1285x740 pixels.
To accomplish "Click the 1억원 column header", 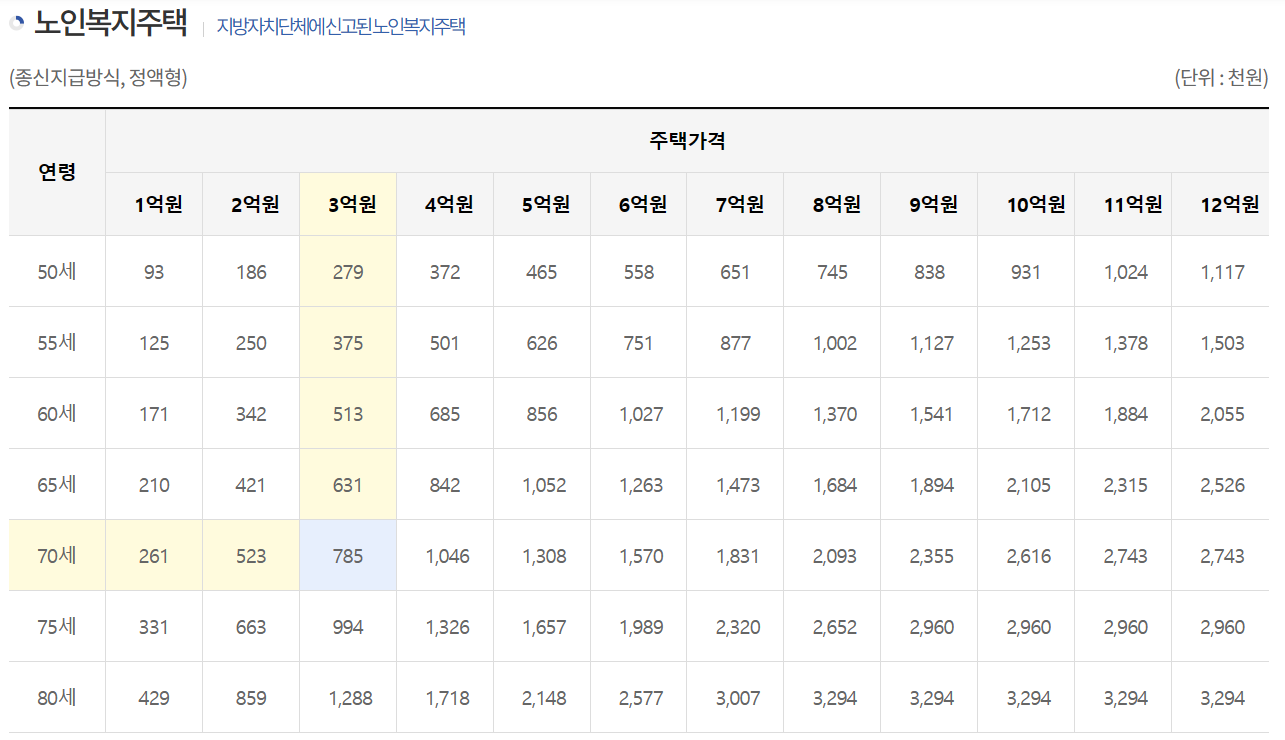I will tap(153, 203).
